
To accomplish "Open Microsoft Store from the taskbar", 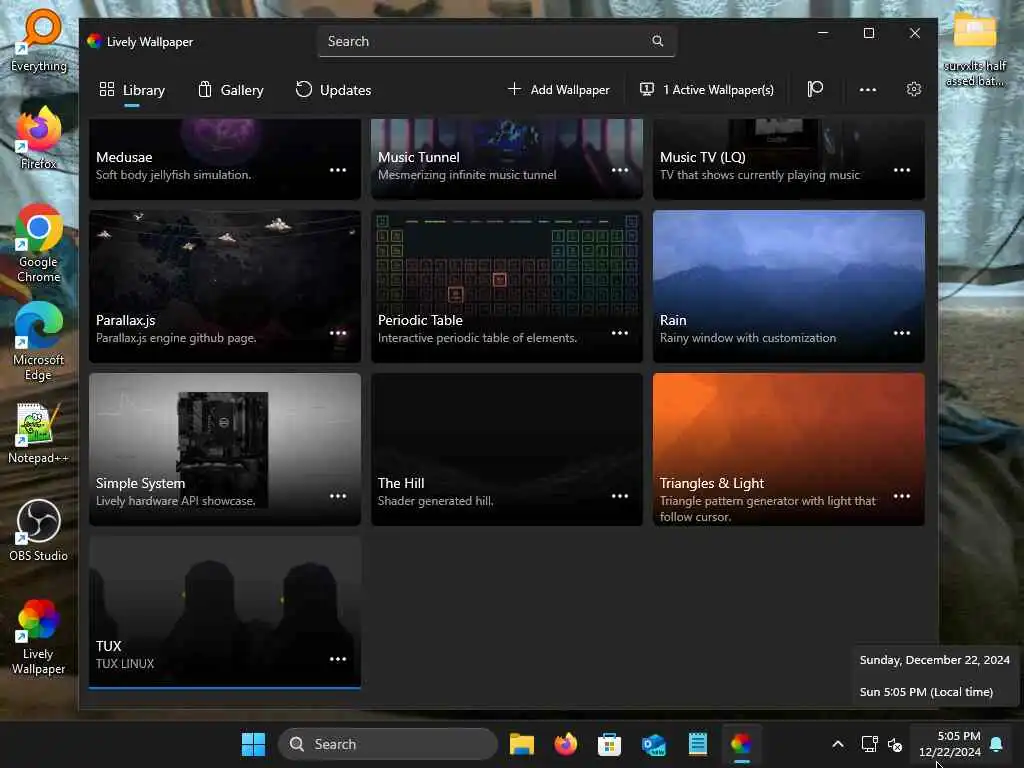I will coord(609,744).
